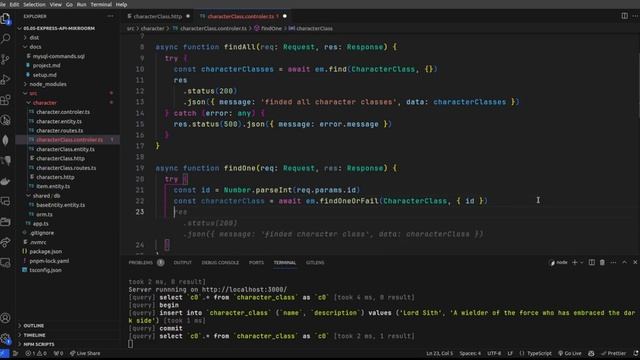Open the Run and Debug view
This screenshot has width=640, height=360.
click(6, 79)
